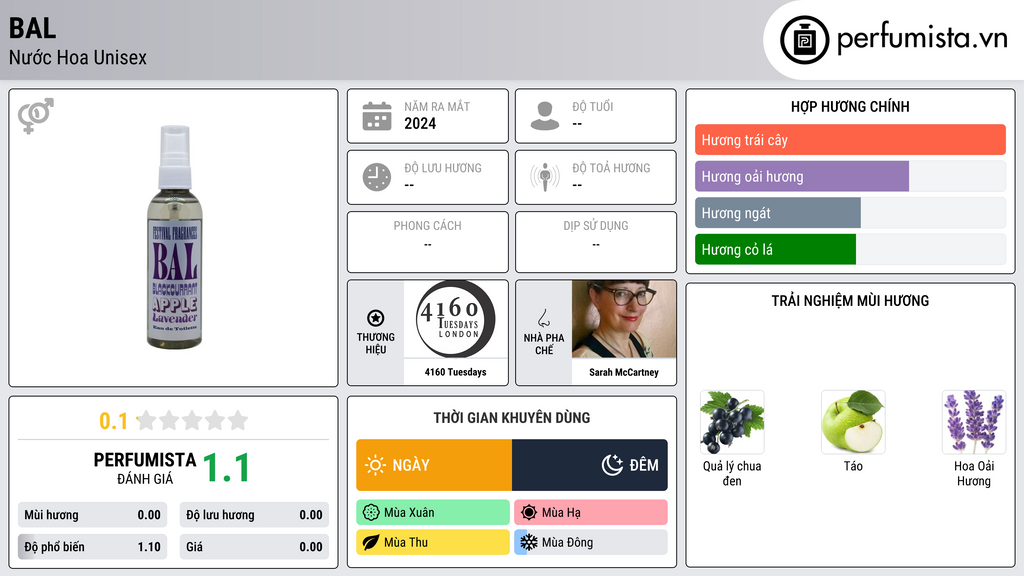The image size is (1024, 576).
Task: Click the Mùi hương score row
Action: pyautogui.click(x=92, y=515)
